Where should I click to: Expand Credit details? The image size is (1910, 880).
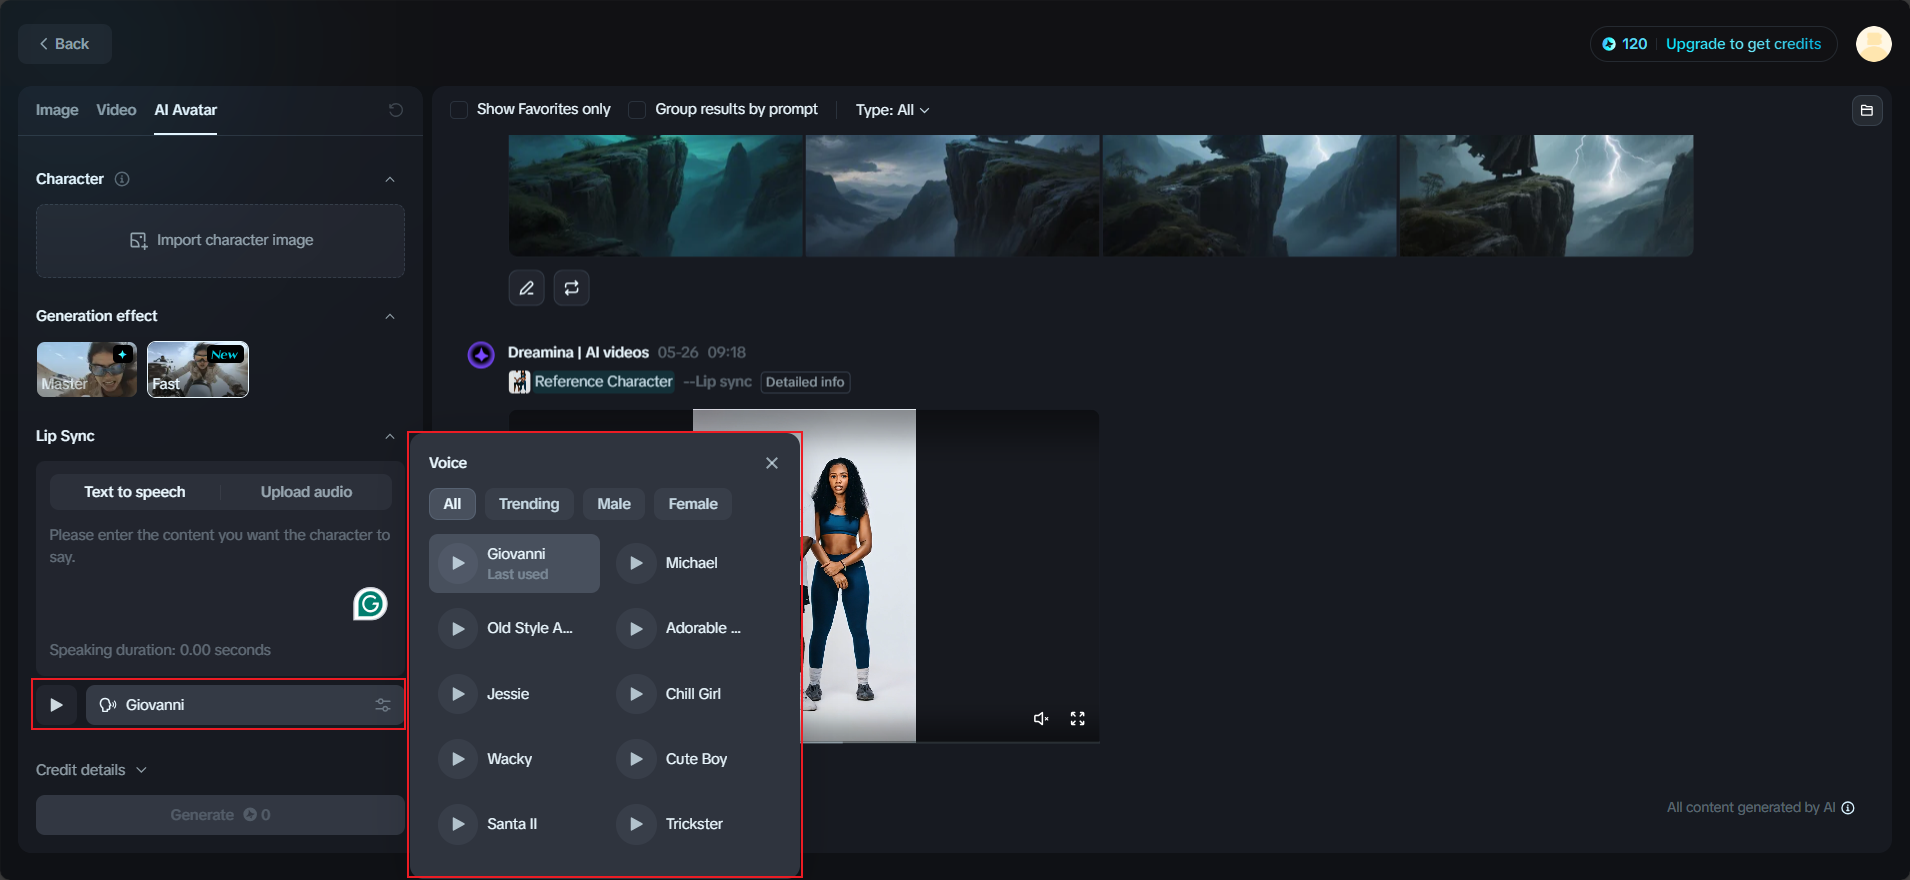click(91, 770)
